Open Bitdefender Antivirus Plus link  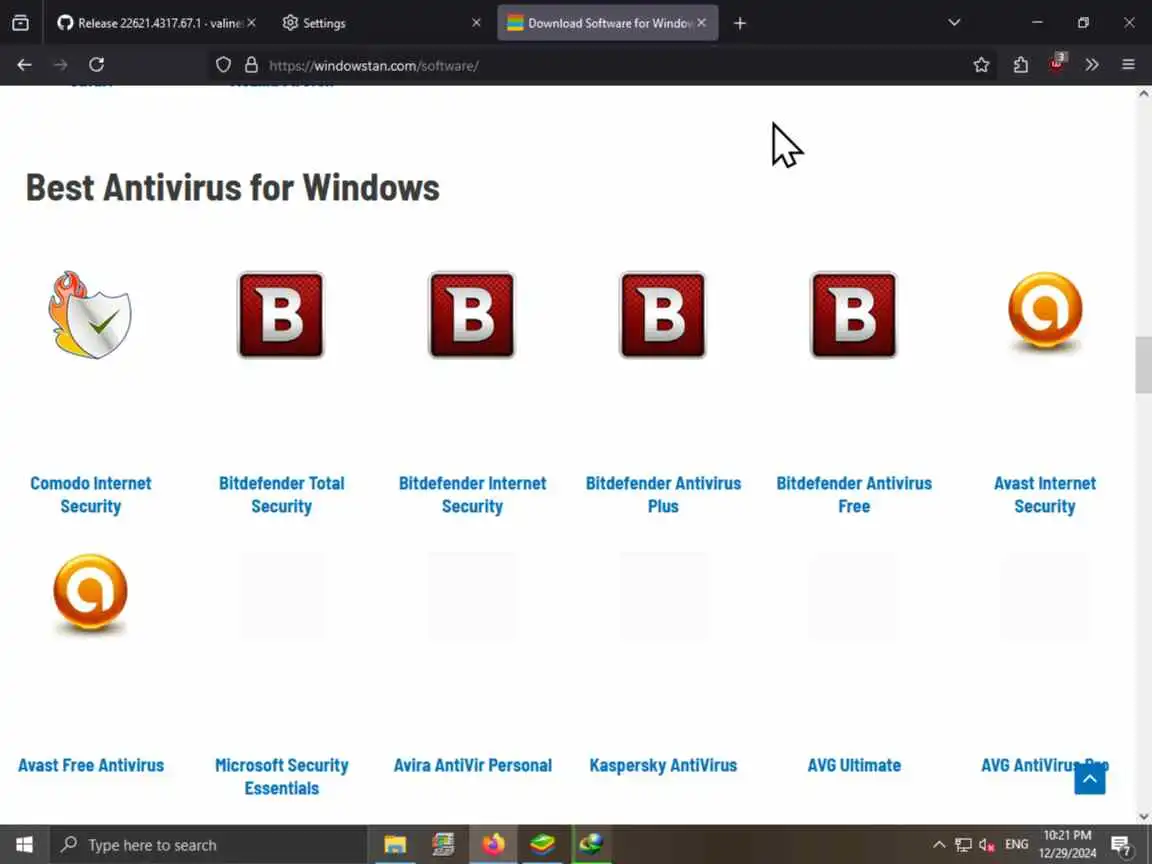click(x=663, y=494)
